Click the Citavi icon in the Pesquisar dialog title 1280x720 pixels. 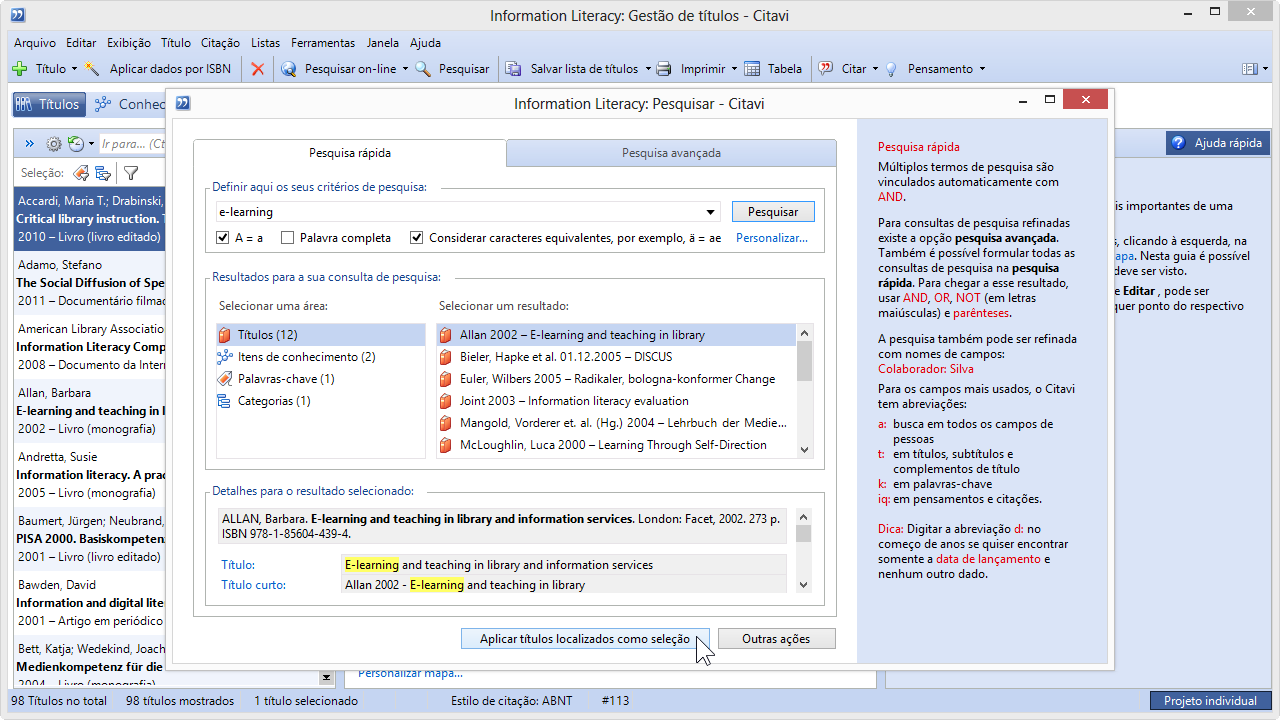[x=183, y=102]
